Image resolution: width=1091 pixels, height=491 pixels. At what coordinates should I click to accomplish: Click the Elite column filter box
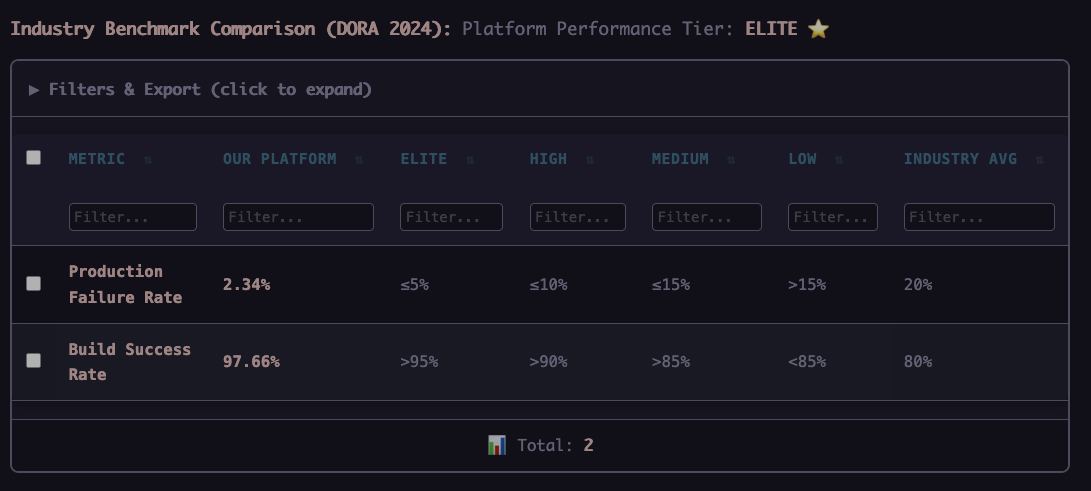point(452,217)
